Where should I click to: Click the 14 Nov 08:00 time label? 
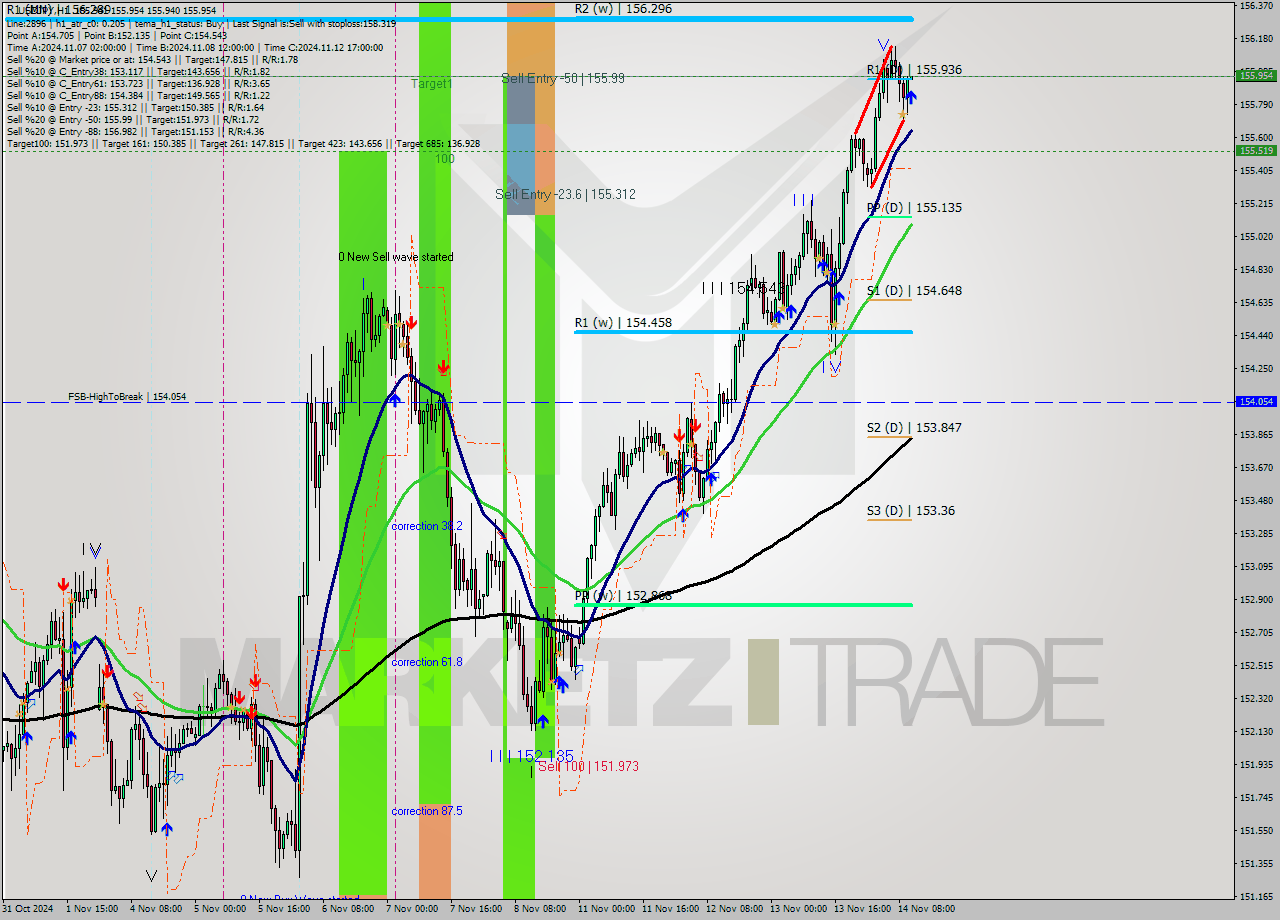[926, 909]
